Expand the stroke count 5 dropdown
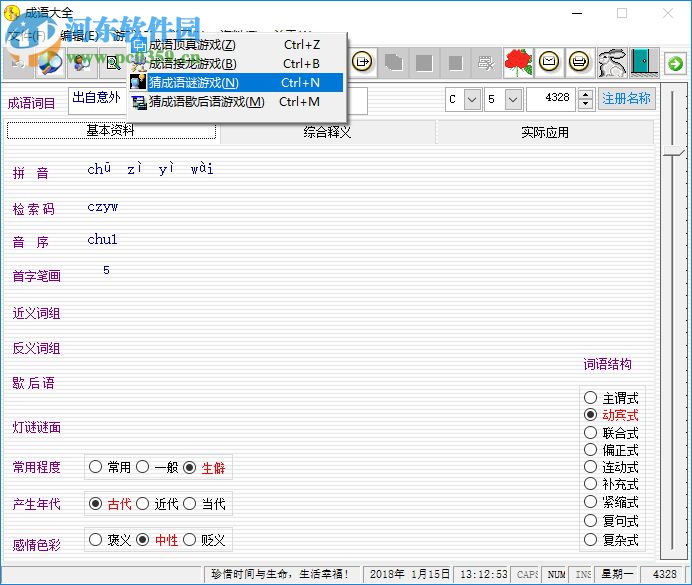This screenshot has width=692, height=585. click(513, 99)
